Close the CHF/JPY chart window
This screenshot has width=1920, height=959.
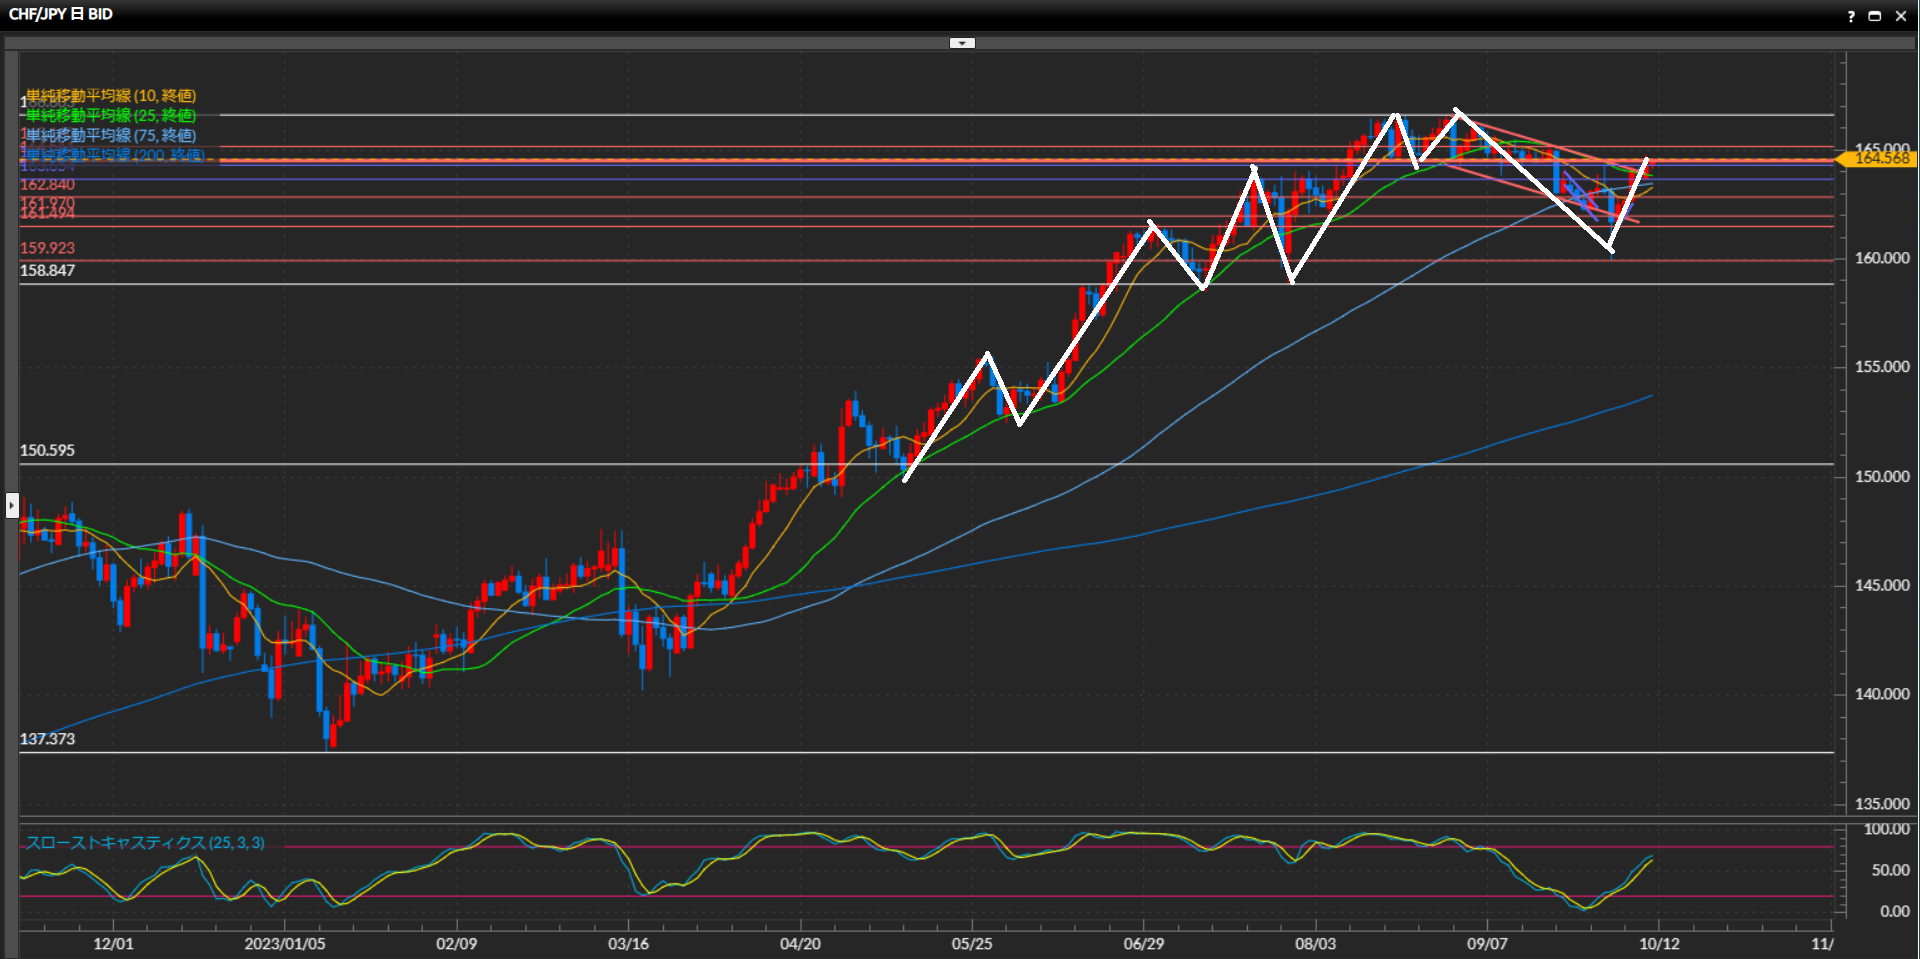(x=1901, y=16)
